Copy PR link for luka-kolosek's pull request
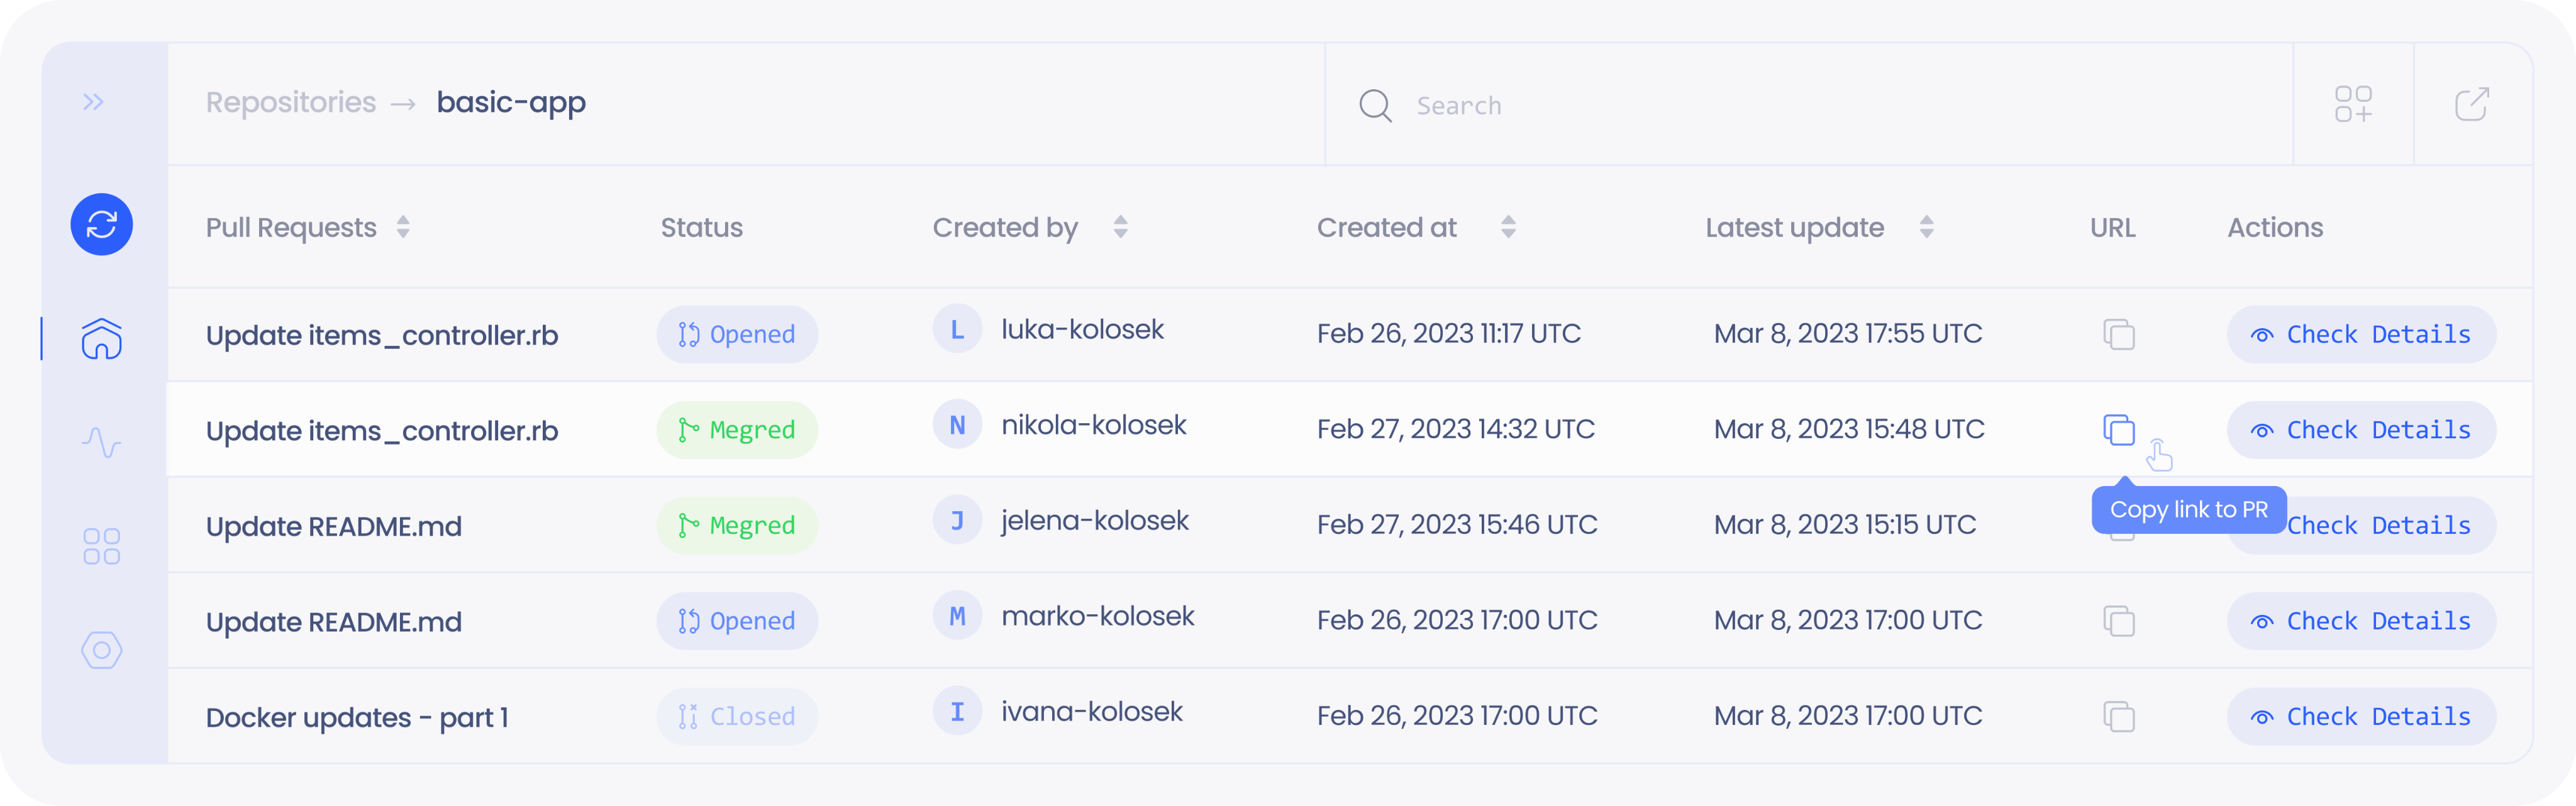Viewport: 2576px width, 806px height. click(2118, 334)
